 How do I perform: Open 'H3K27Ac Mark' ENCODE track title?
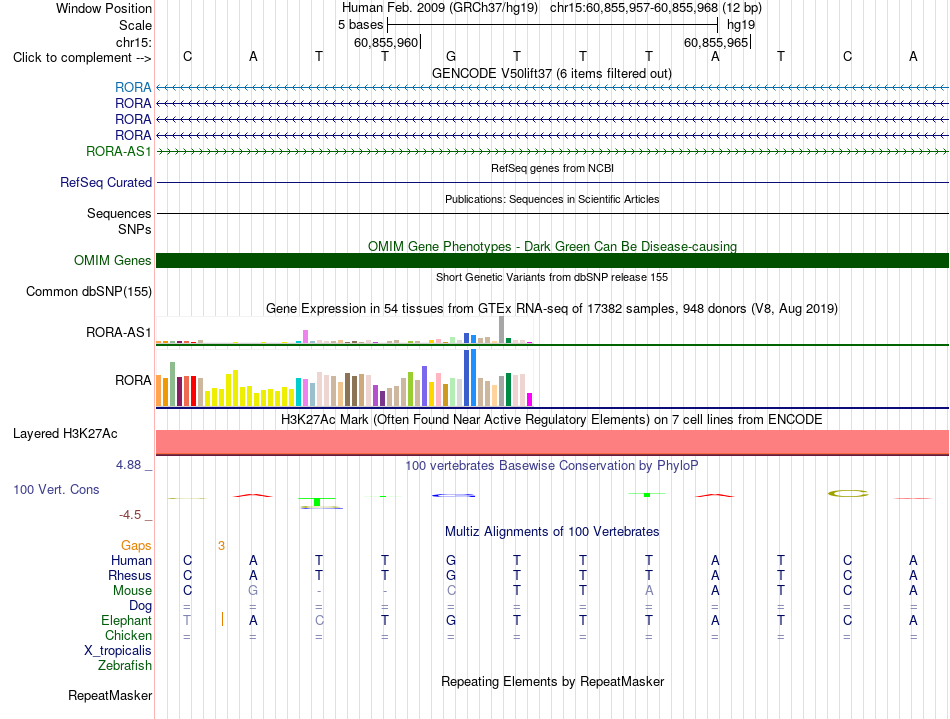(552, 419)
